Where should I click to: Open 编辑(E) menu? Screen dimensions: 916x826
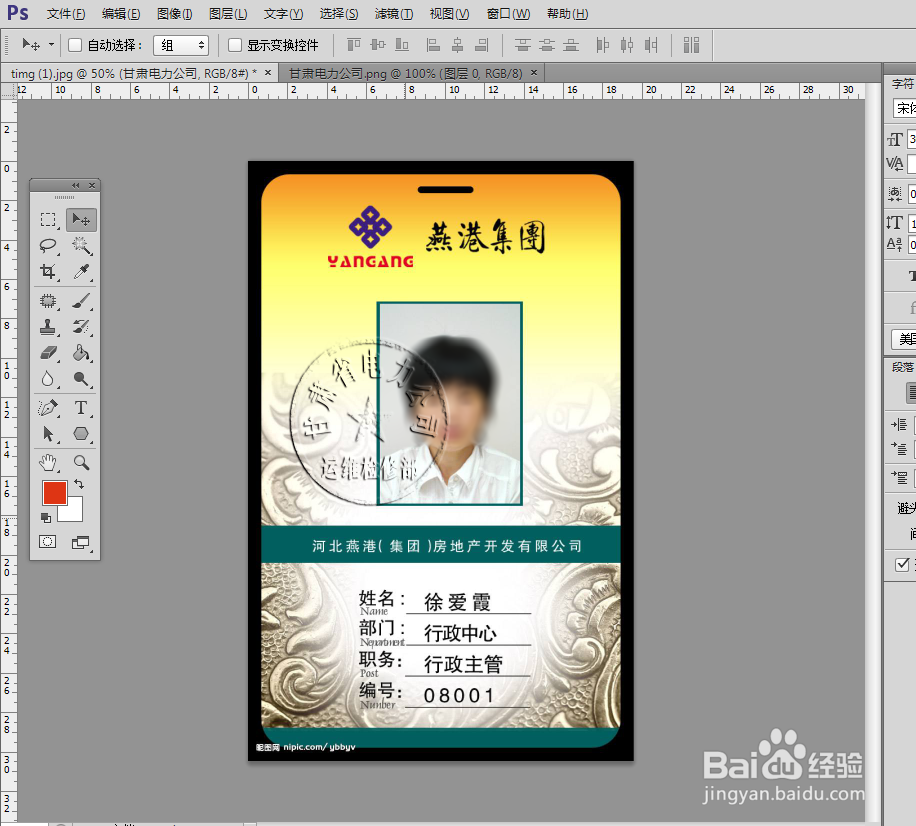(x=121, y=13)
